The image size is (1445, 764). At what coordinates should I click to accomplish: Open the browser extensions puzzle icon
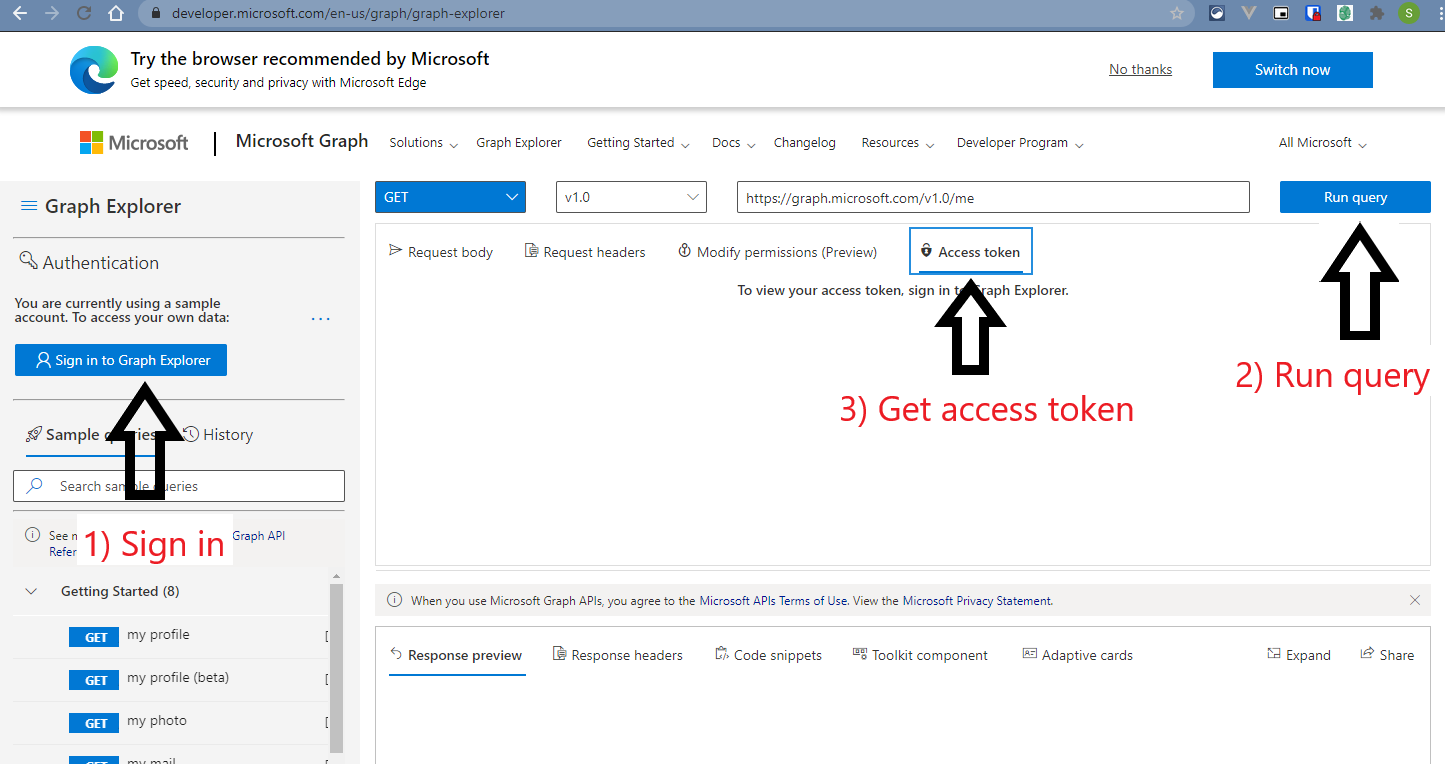tap(1377, 14)
